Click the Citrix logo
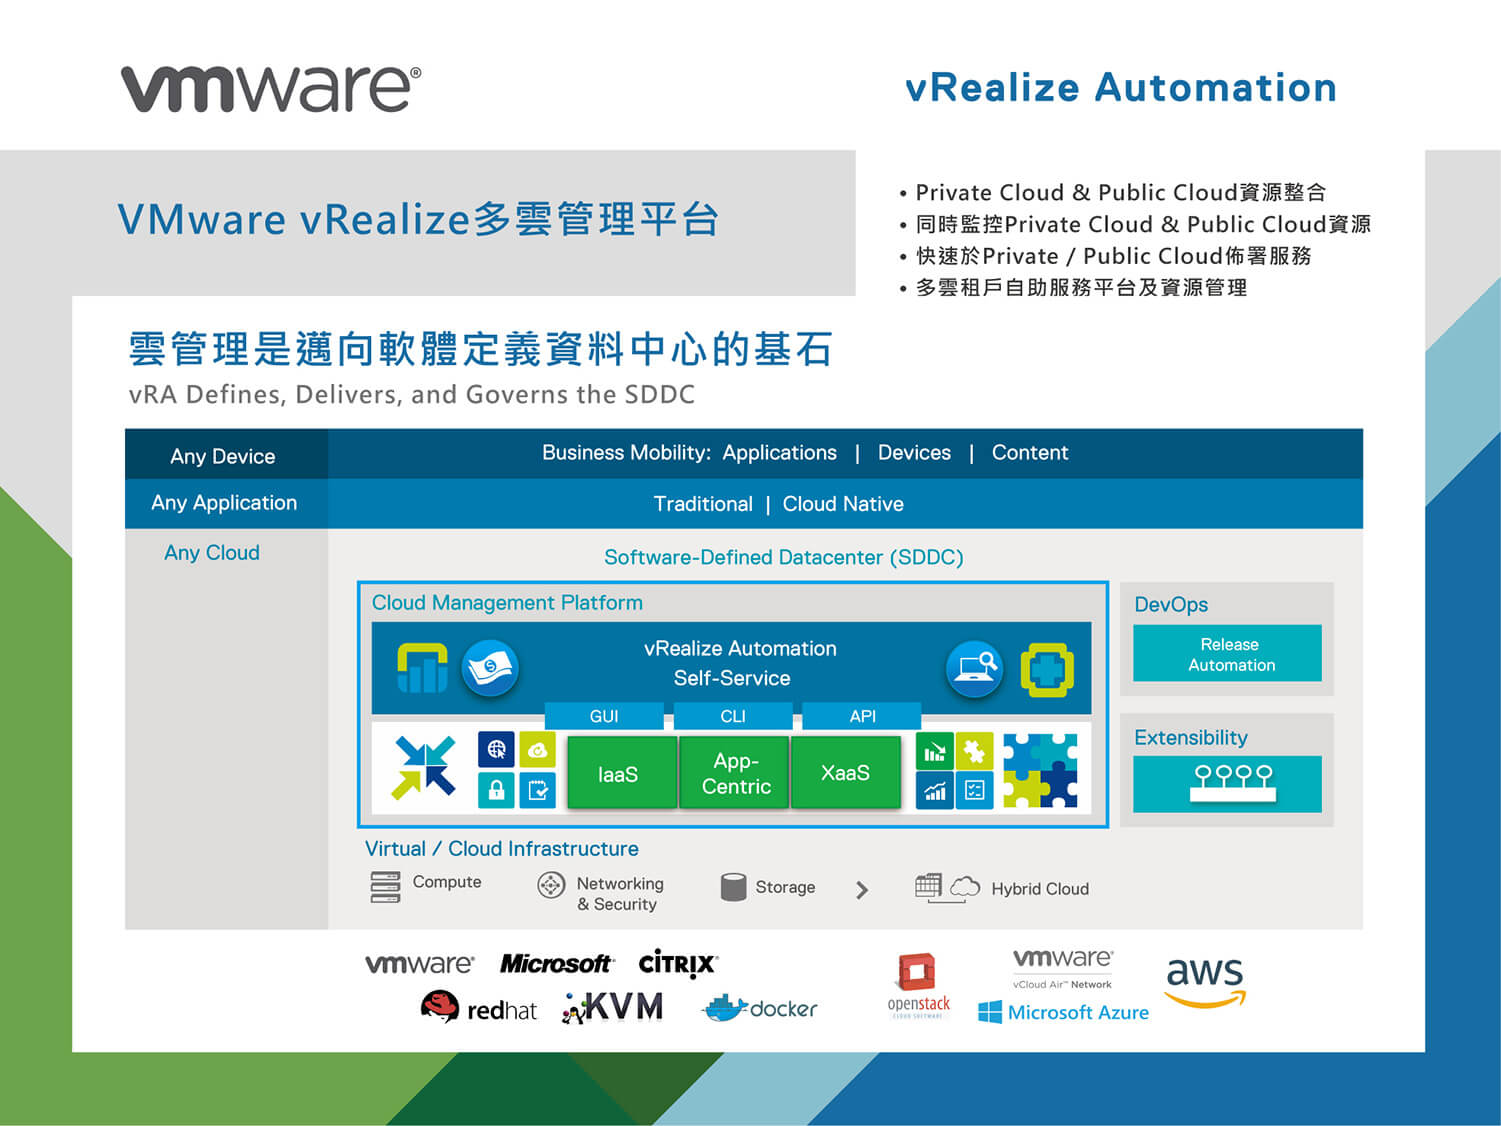This screenshot has width=1501, height=1126. (x=678, y=963)
